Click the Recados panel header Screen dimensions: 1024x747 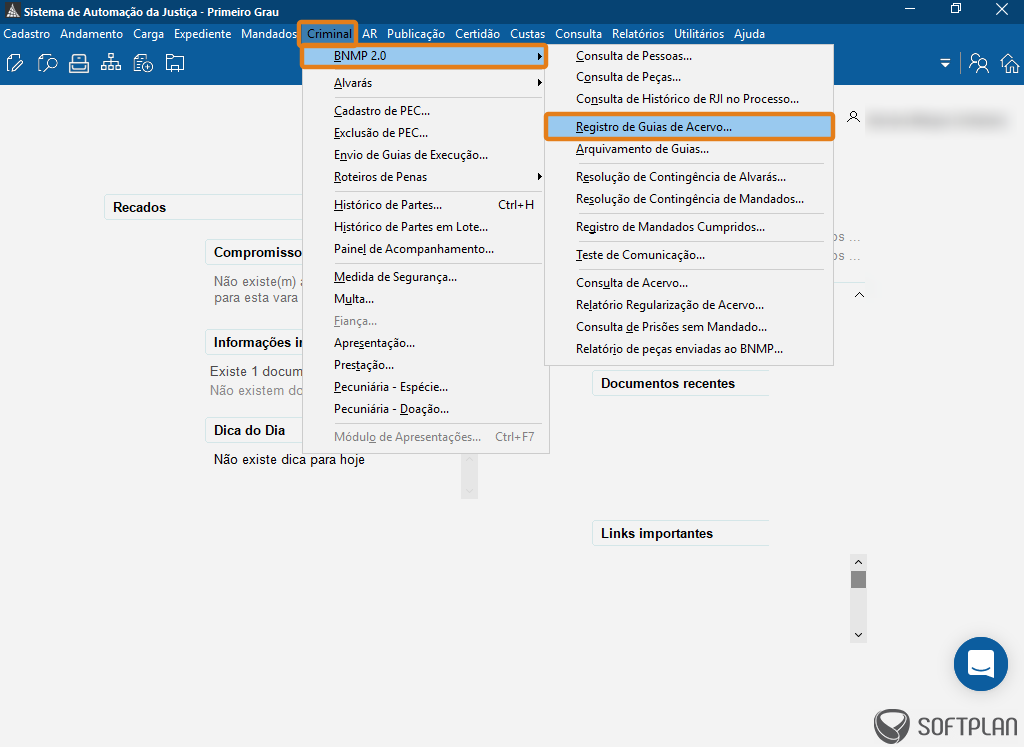pyautogui.click(x=203, y=208)
